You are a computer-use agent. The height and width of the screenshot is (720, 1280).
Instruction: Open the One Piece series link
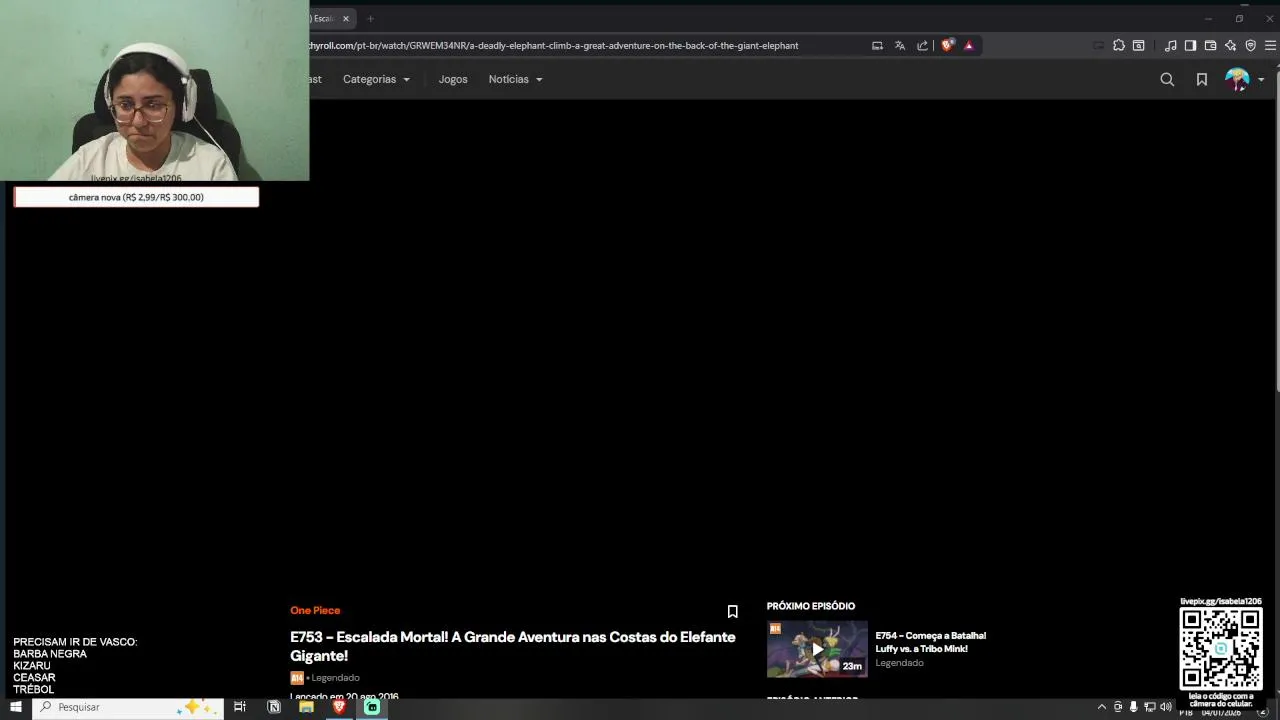315,610
